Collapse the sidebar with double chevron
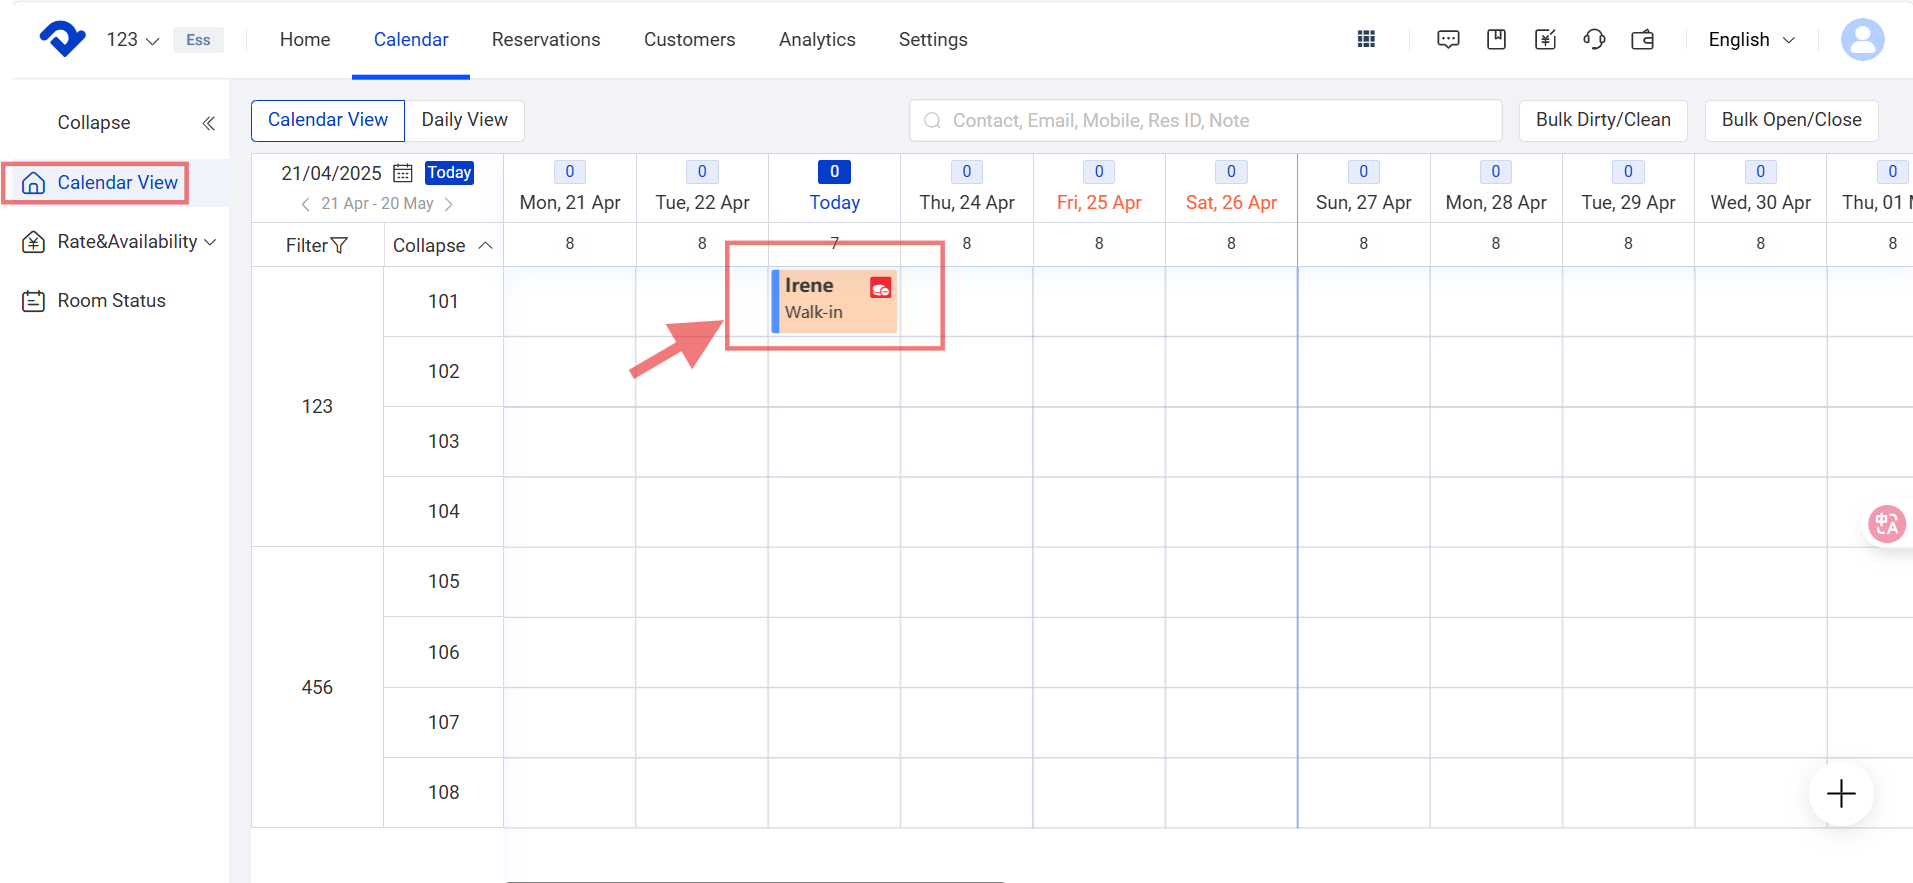The width and height of the screenshot is (1913, 883). (x=208, y=123)
